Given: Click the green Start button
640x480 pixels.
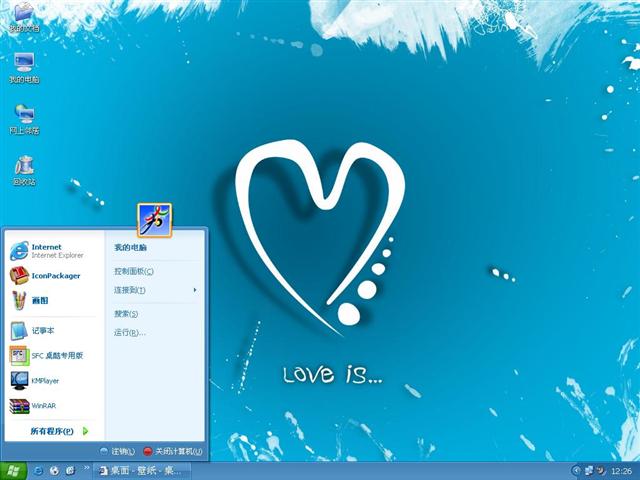Looking at the screenshot, I should point(13,471).
